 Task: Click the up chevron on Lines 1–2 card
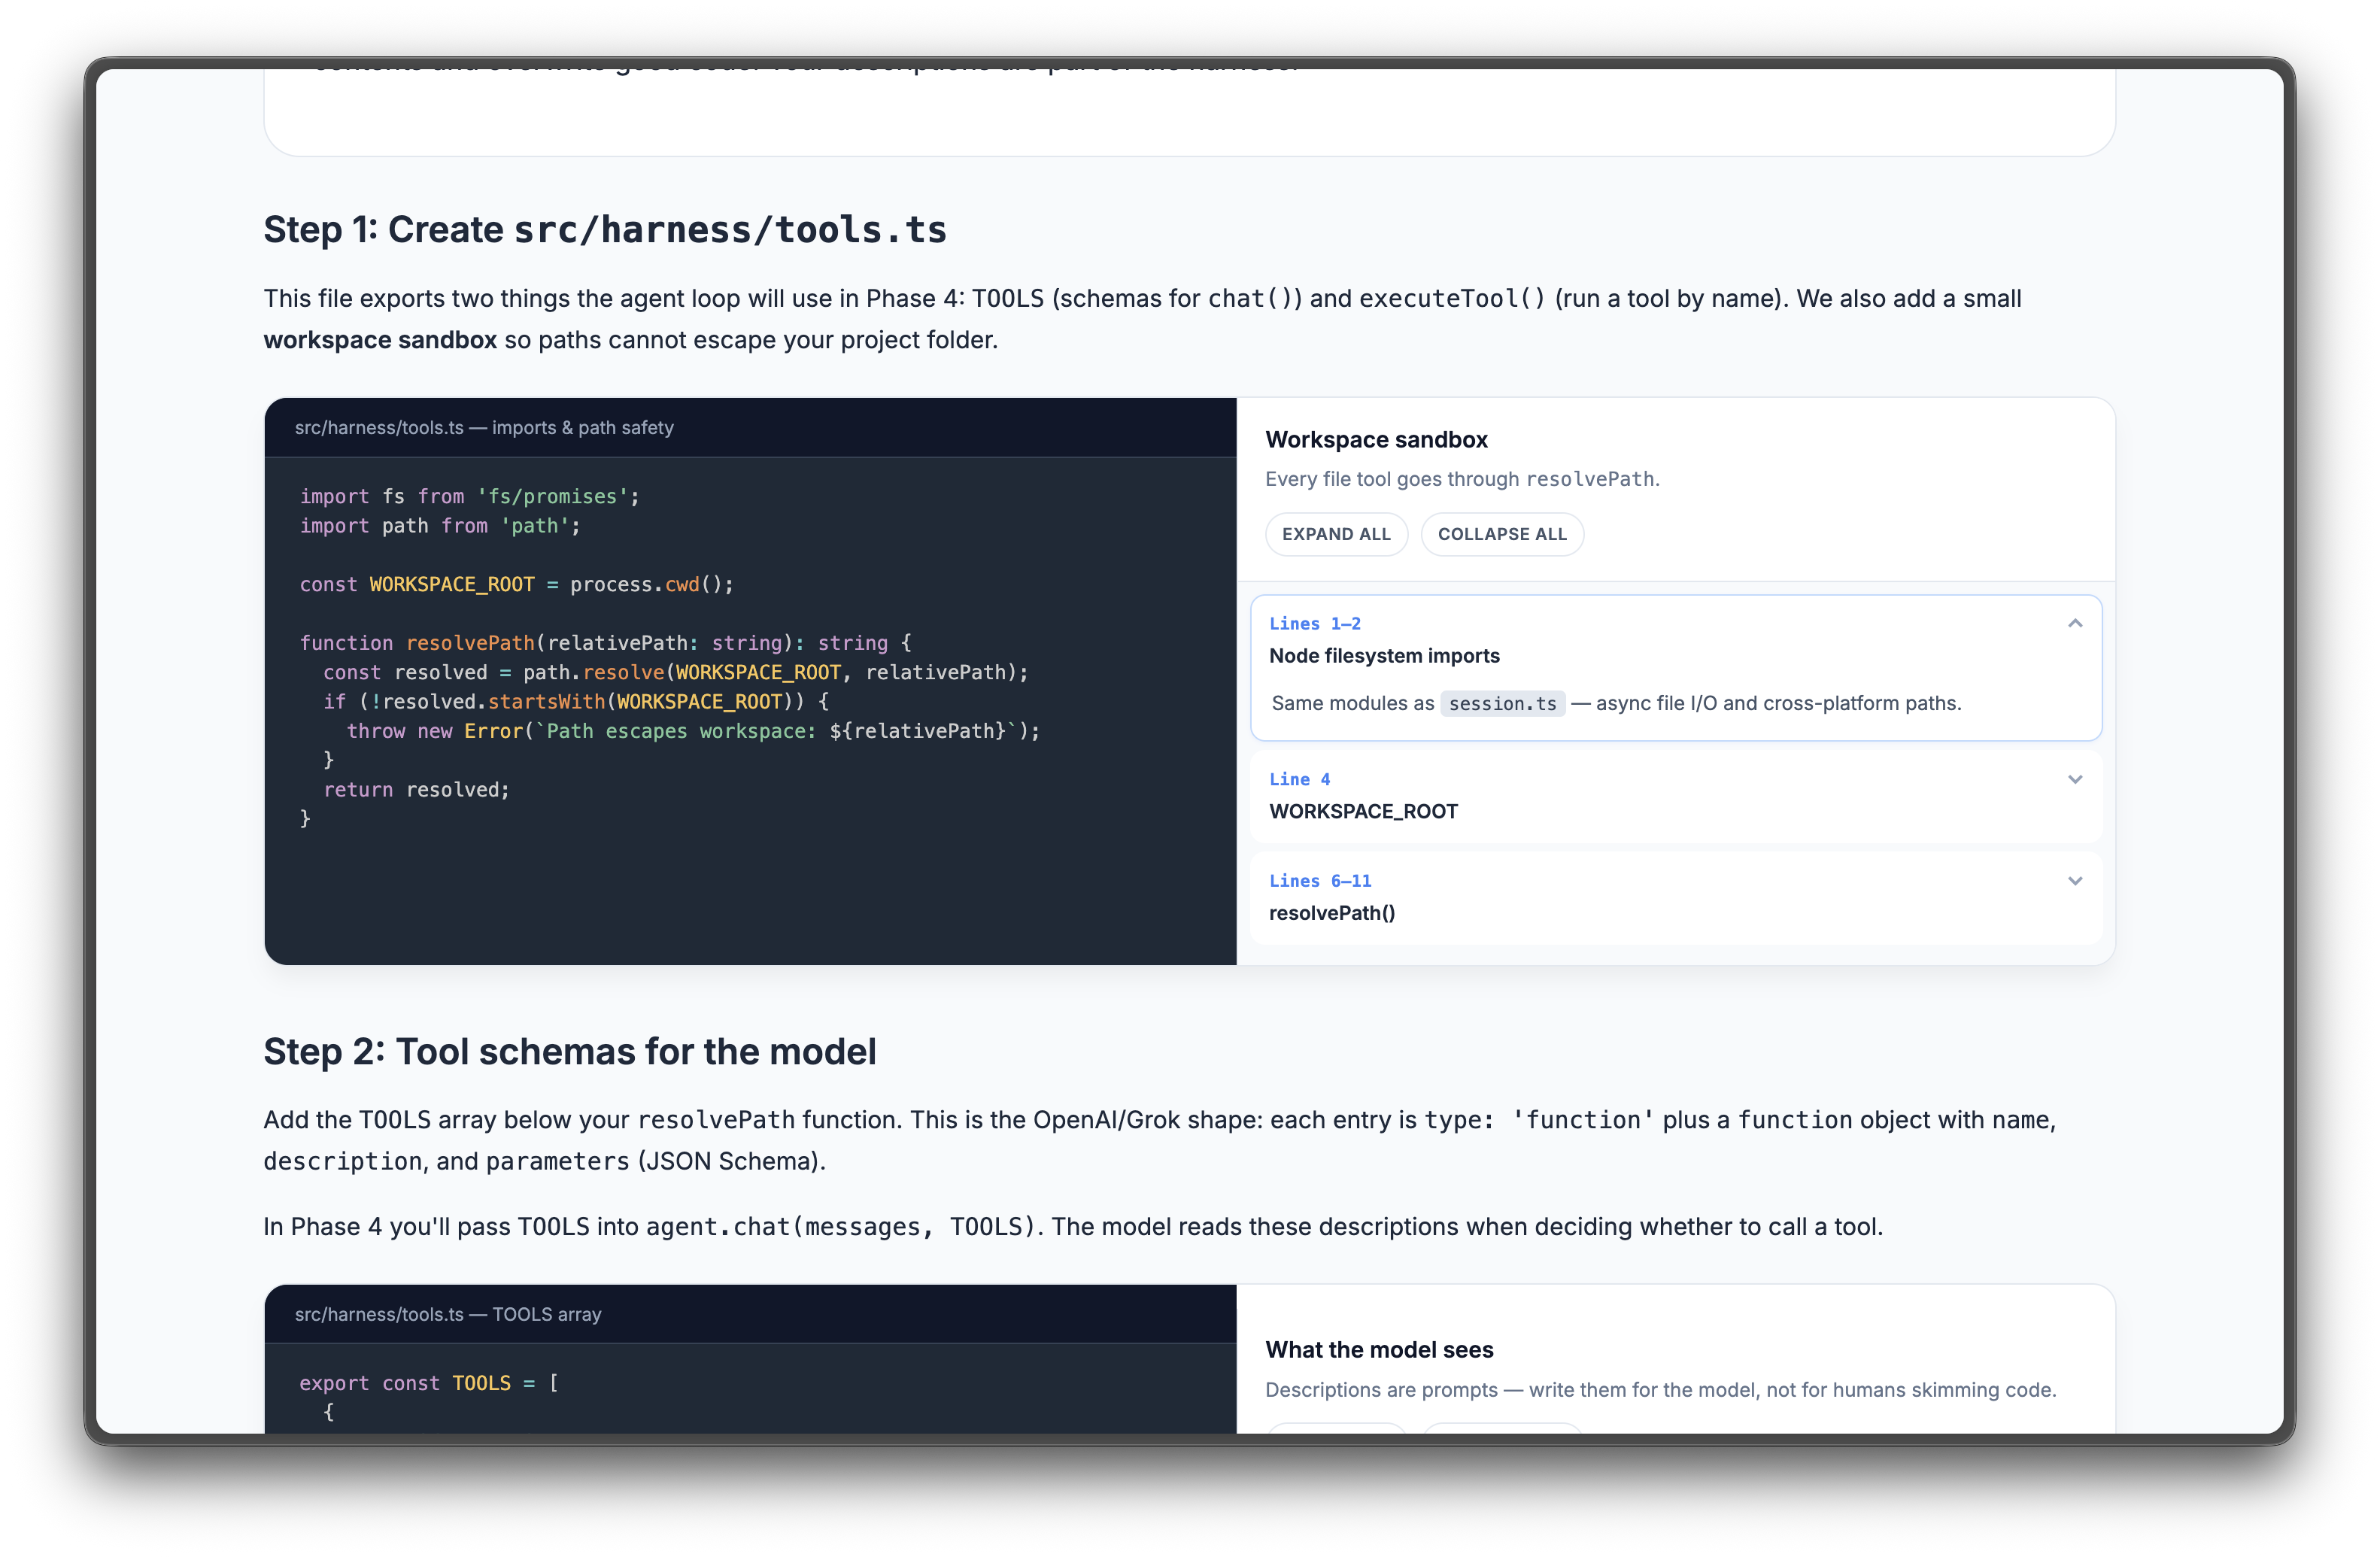2075,624
